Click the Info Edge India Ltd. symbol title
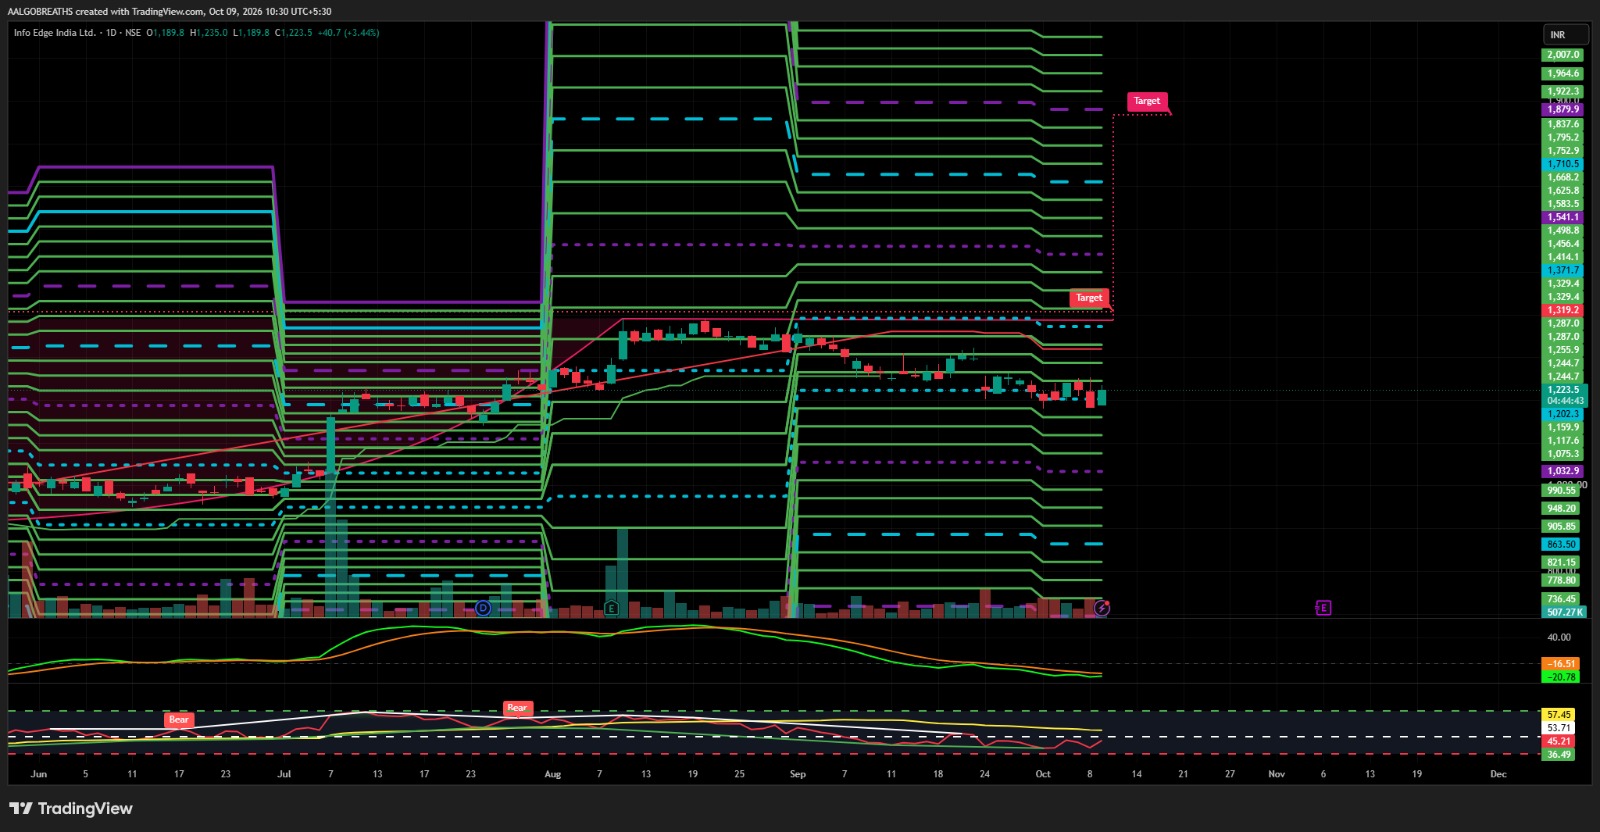 (x=55, y=32)
